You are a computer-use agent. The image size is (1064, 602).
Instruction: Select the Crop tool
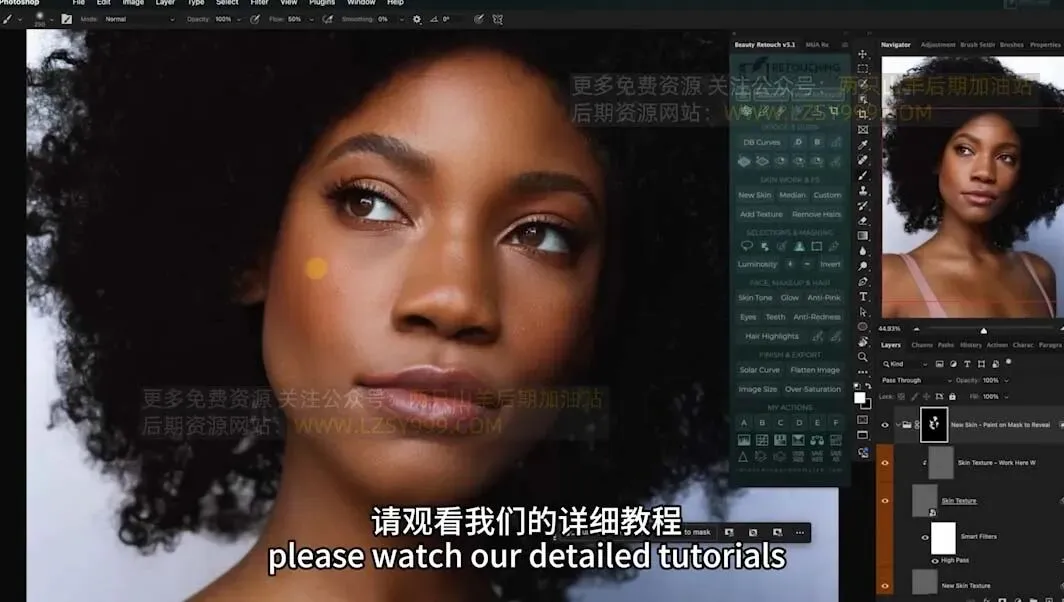pos(862,114)
